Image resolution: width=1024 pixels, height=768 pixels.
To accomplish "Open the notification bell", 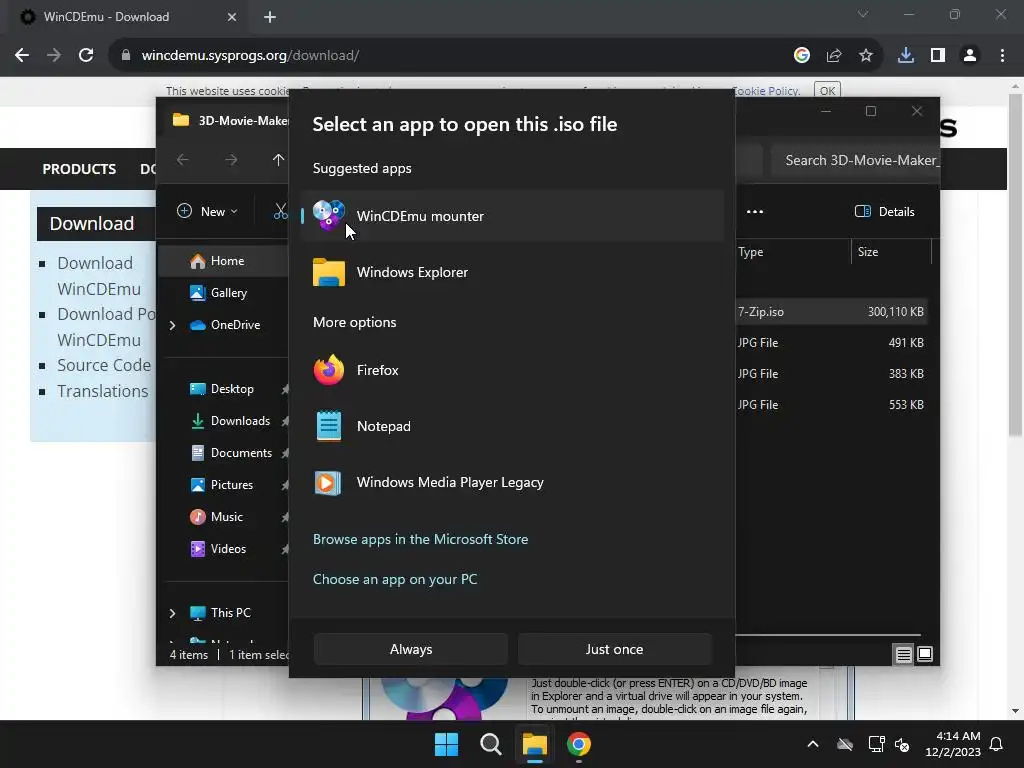I will point(996,744).
